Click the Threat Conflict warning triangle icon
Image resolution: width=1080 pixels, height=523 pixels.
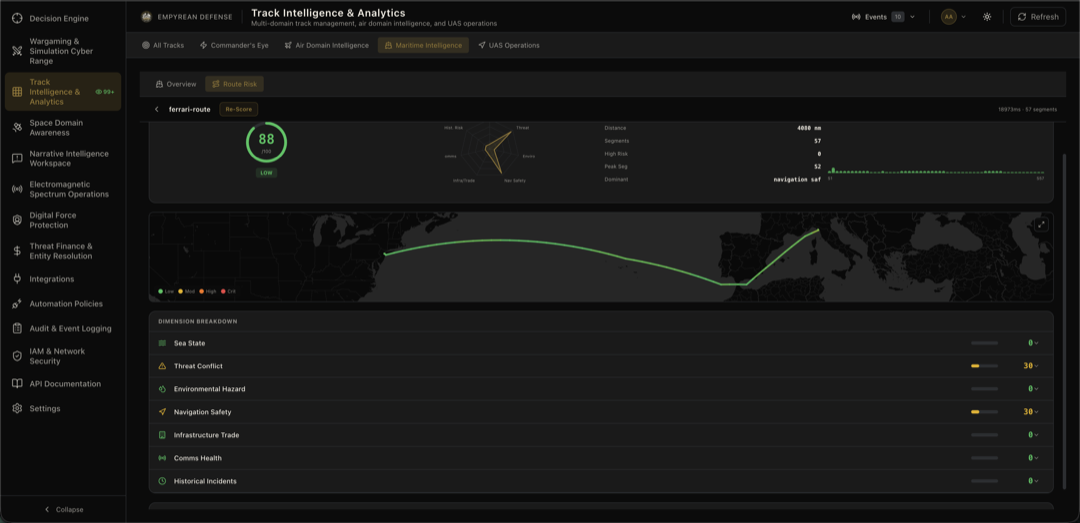coord(163,366)
